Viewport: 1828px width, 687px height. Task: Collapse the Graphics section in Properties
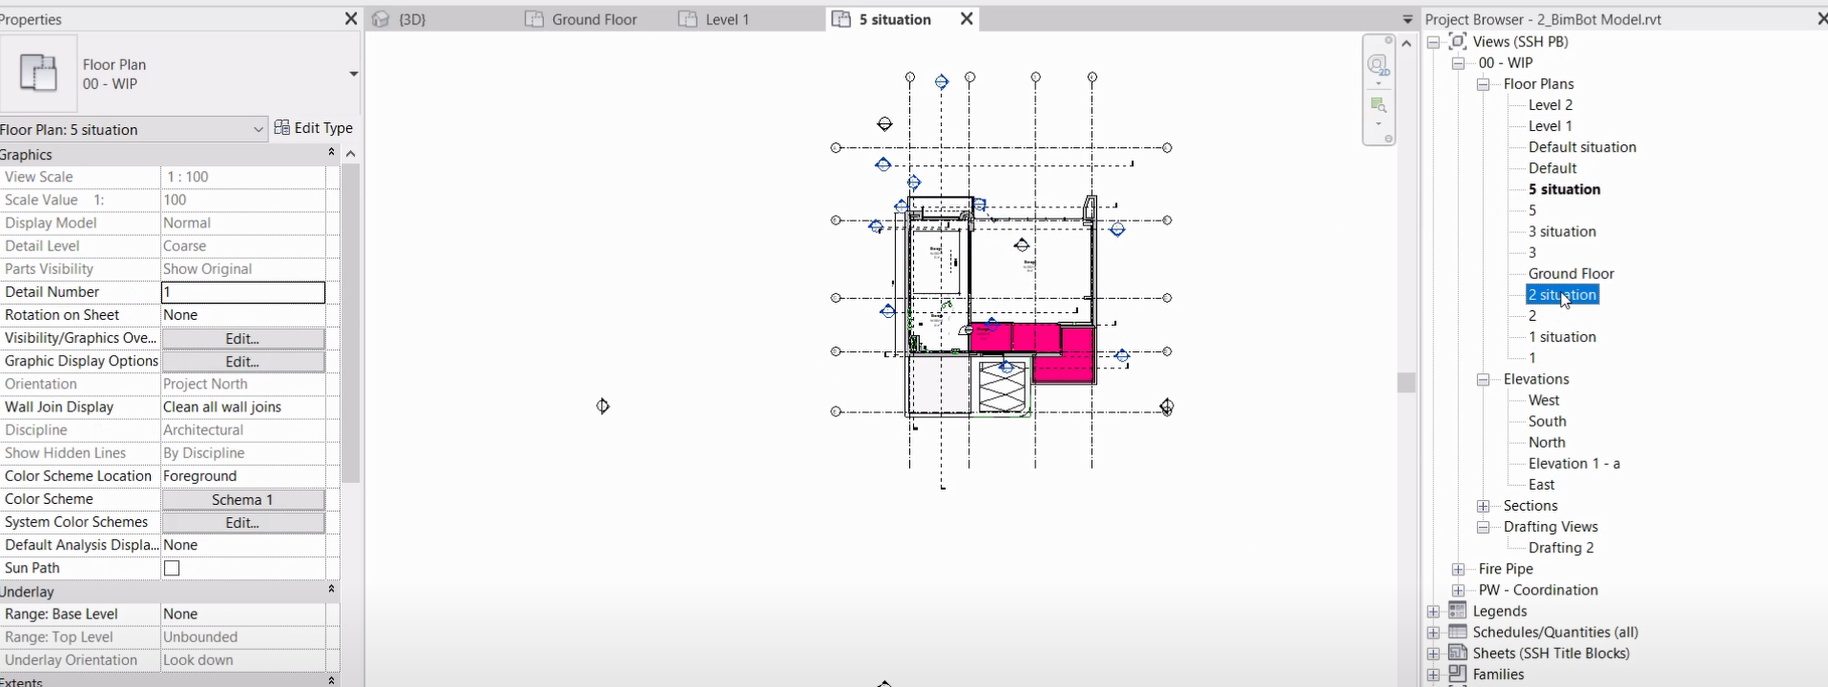331,152
